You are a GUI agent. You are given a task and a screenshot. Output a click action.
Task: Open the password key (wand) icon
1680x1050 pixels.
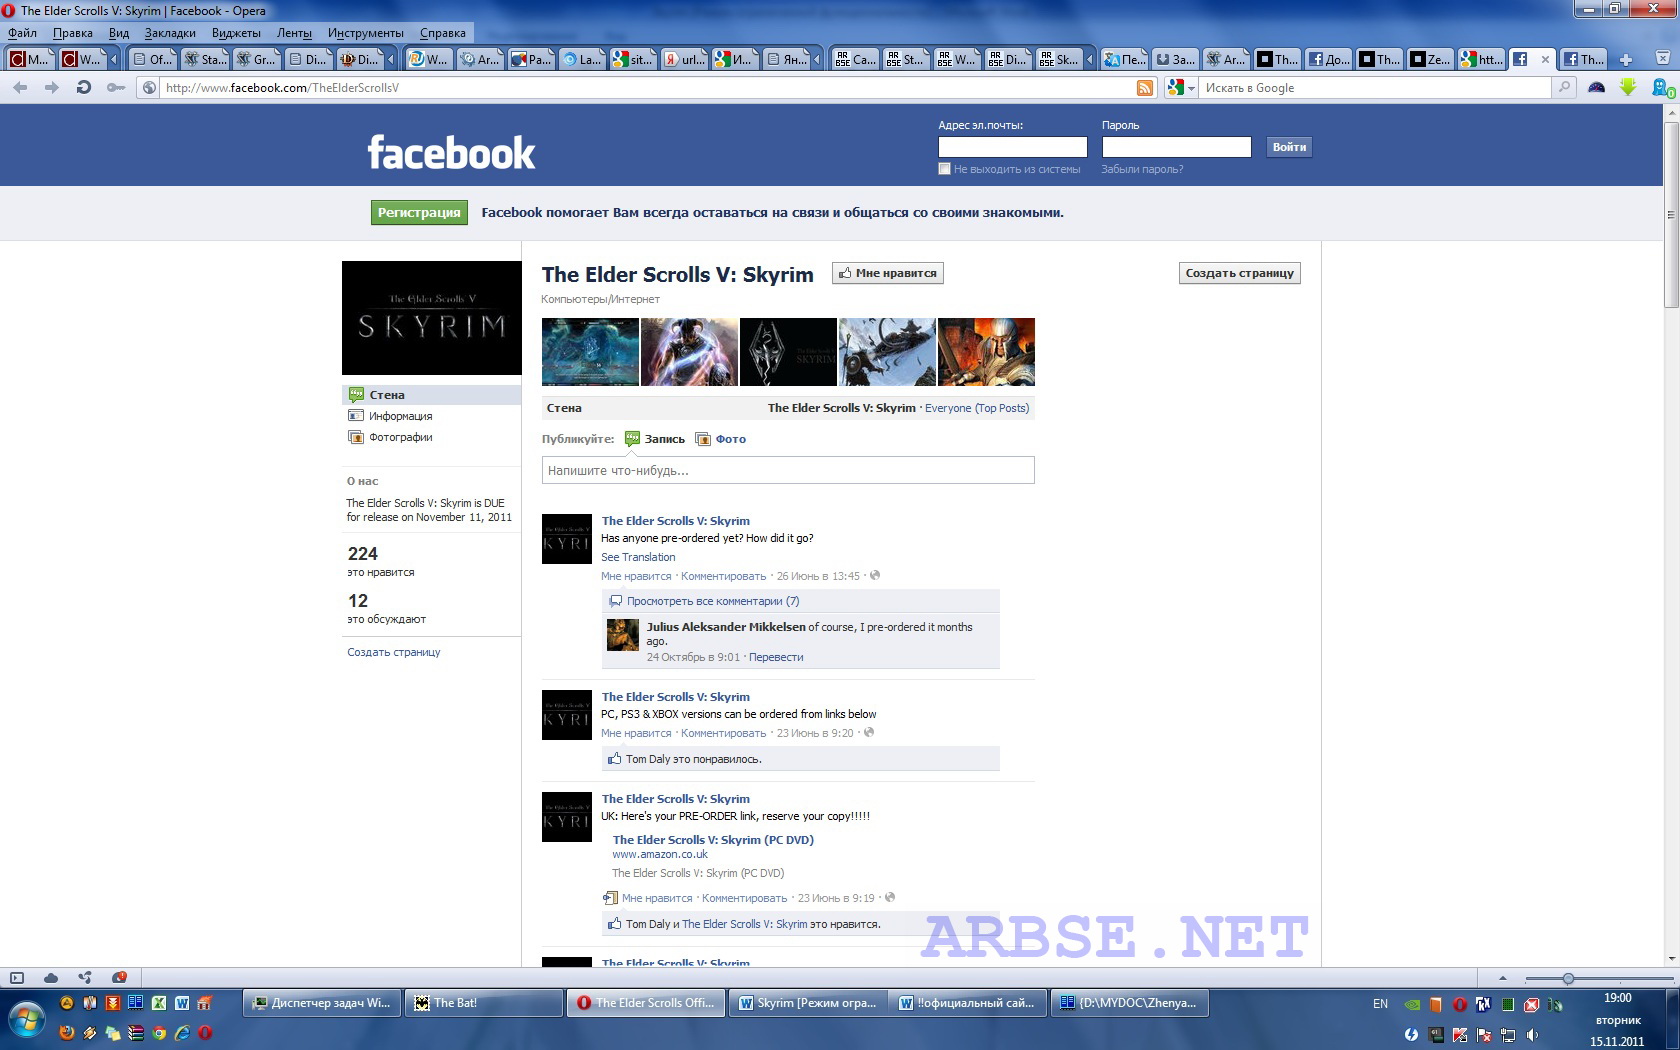pyautogui.click(x=116, y=88)
